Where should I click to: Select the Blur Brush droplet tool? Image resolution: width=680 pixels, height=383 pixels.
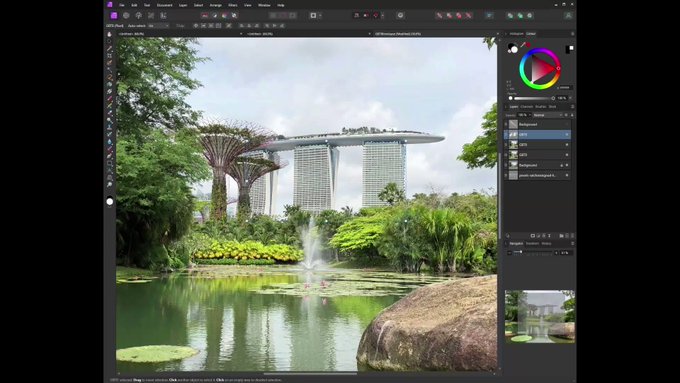[x=109, y=141]
